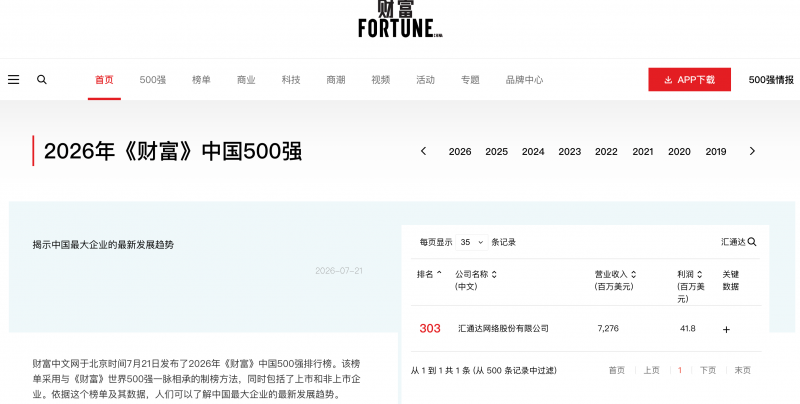The height and width of the screenshot is (404, 800).
Task: Show later years with the right arrow
Action: pos(752,151)
